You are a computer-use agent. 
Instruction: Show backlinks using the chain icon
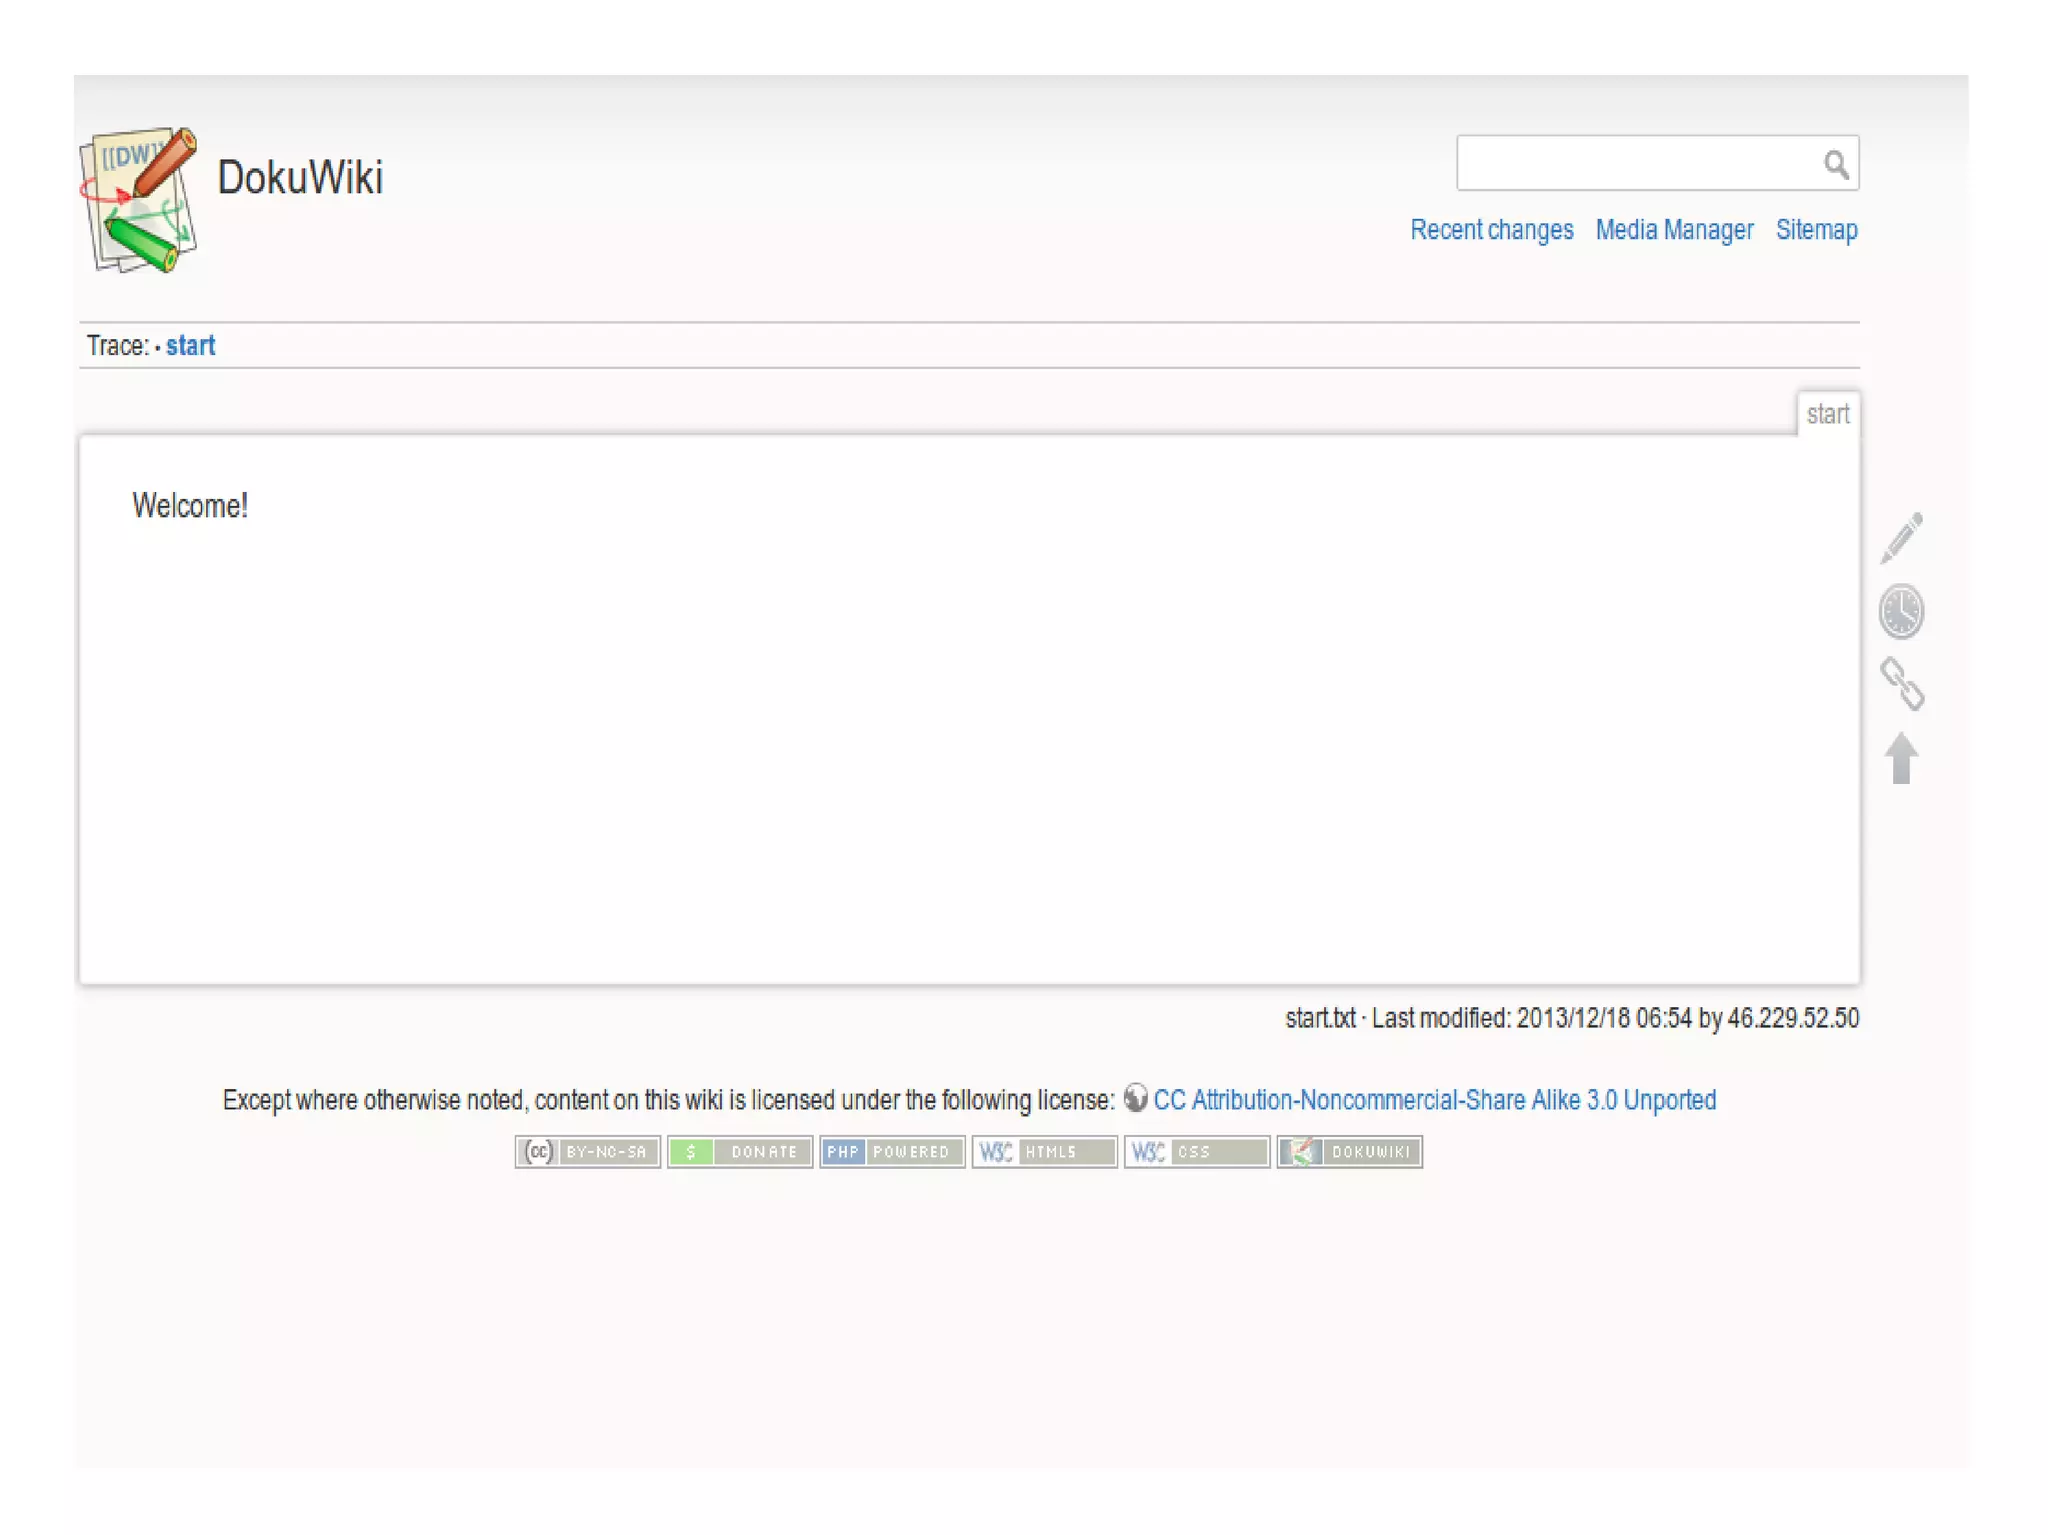(x=1901, y=684)
